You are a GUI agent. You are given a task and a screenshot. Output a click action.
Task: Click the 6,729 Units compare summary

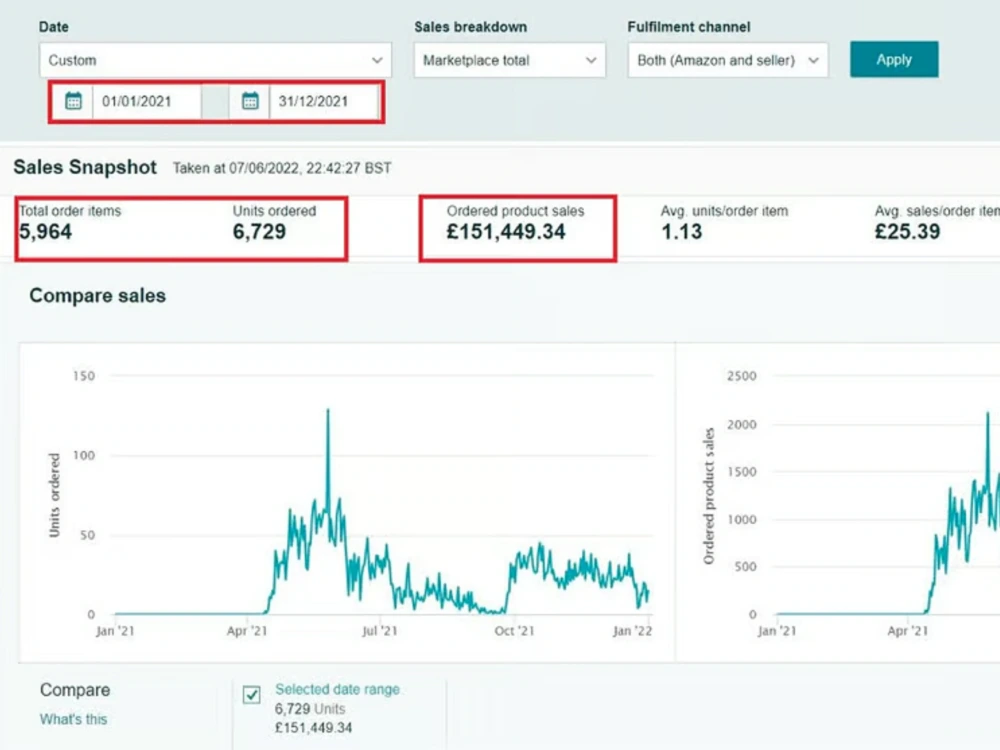point(310,709)
